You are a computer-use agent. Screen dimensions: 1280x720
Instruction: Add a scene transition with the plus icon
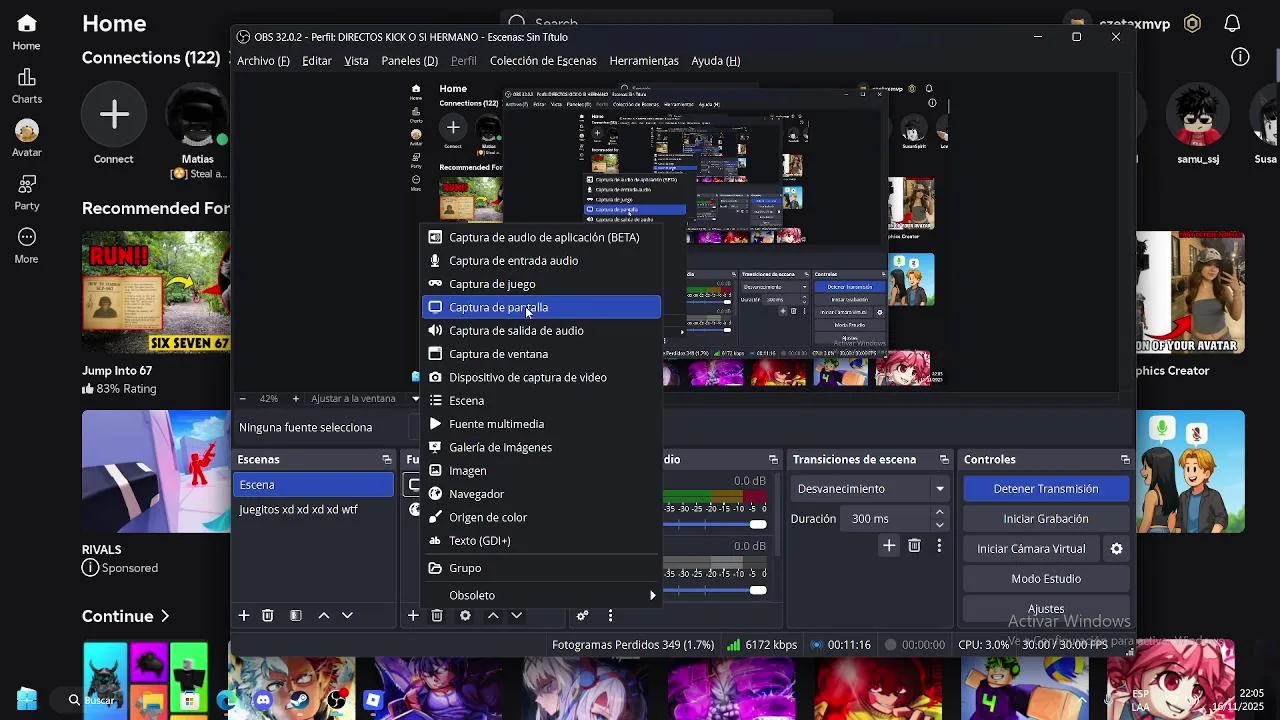click(889, 545)
